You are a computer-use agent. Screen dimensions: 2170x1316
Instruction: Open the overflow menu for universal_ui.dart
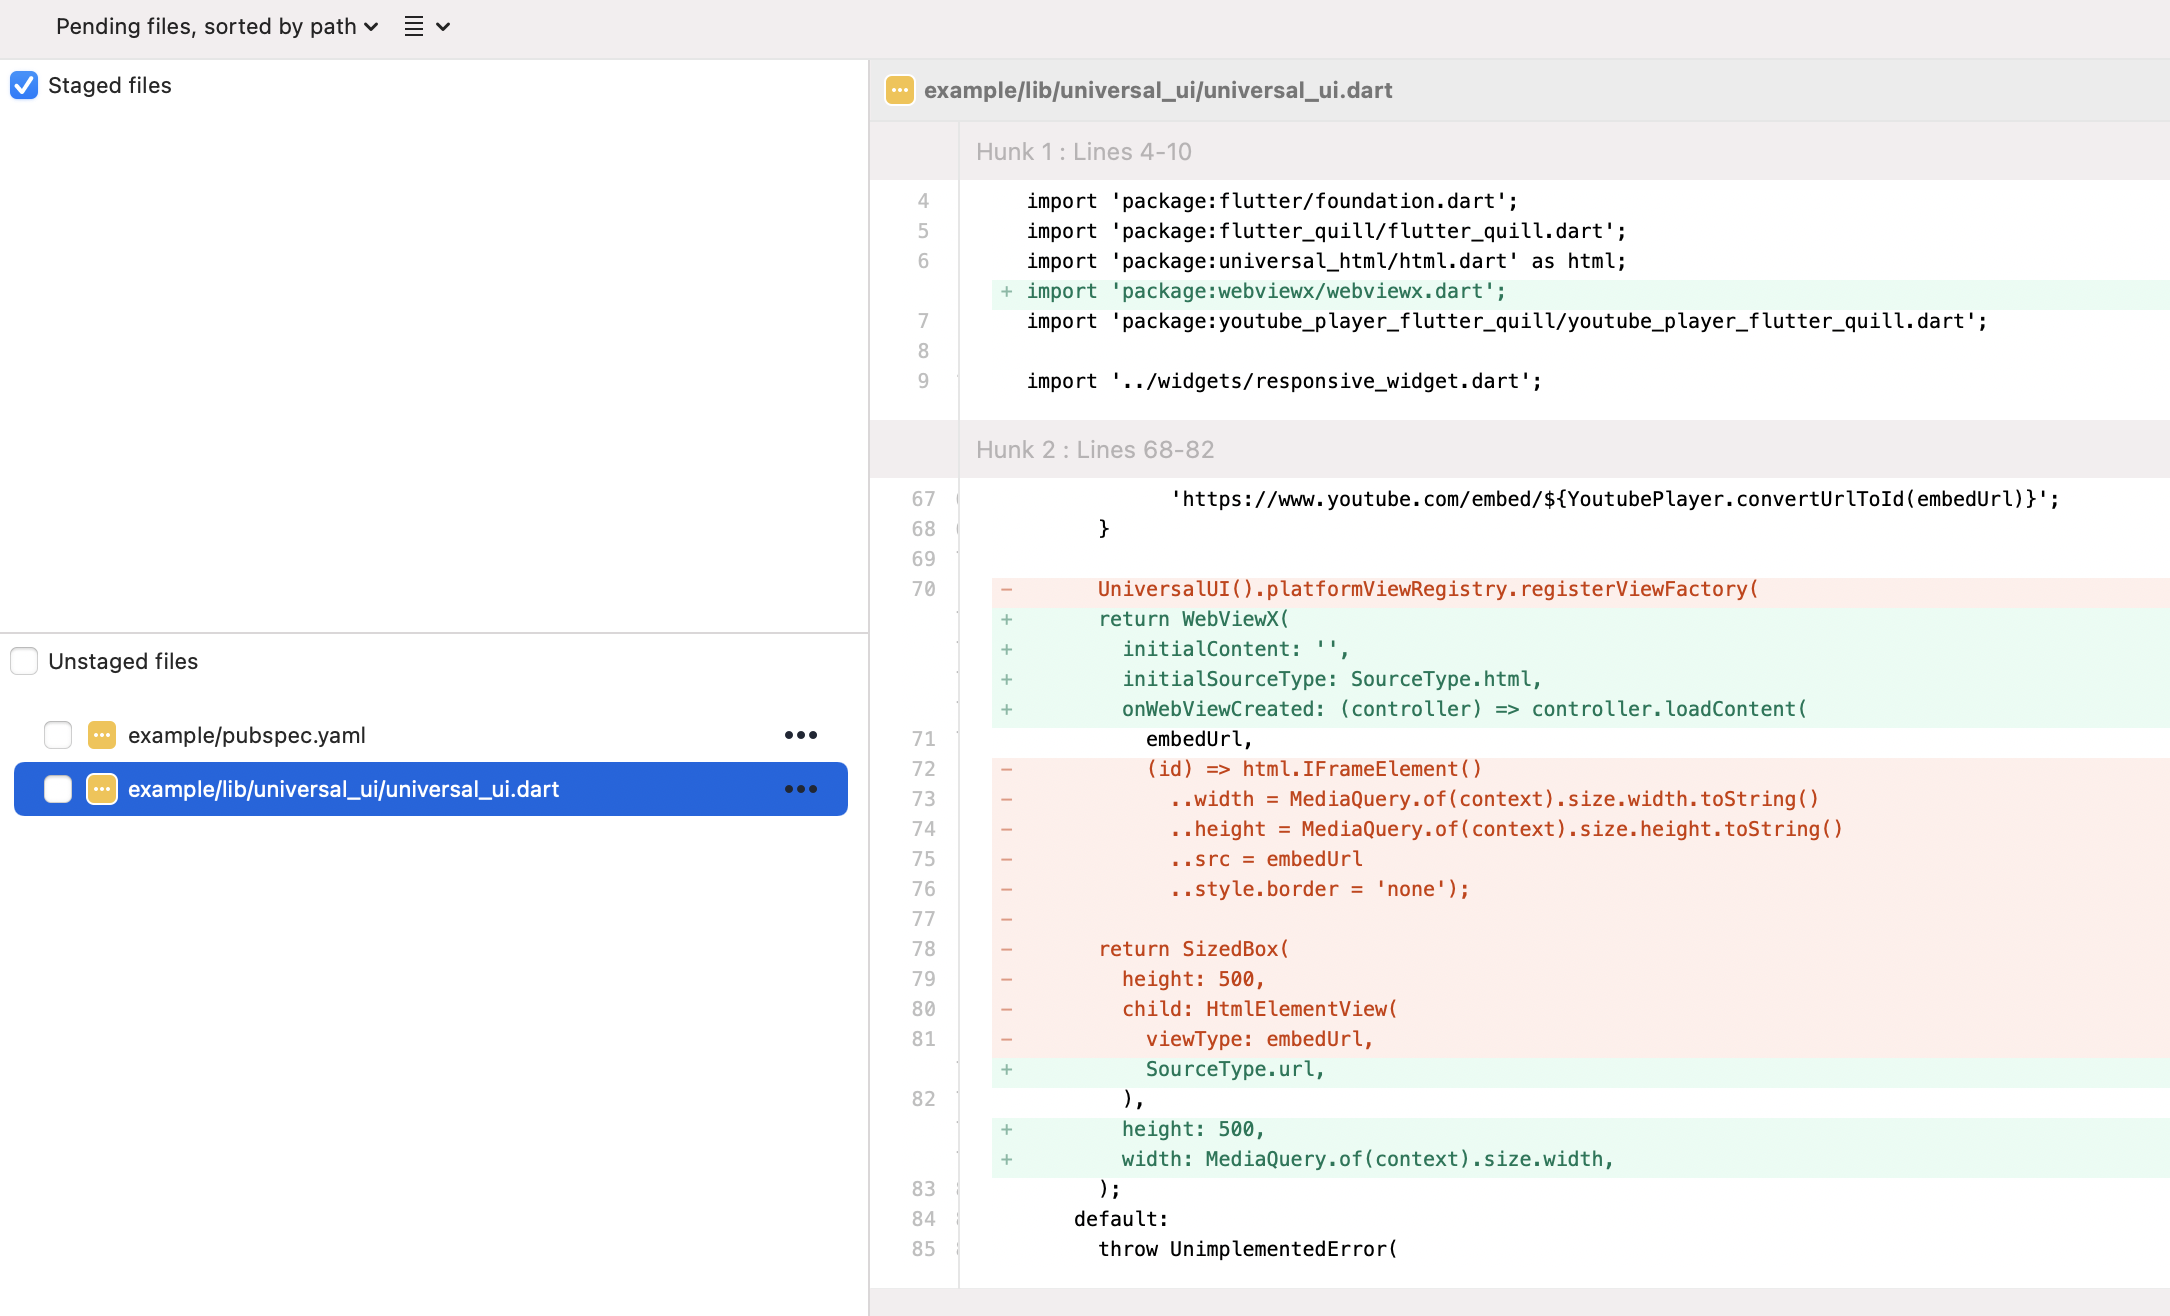(x=801, y=789)
